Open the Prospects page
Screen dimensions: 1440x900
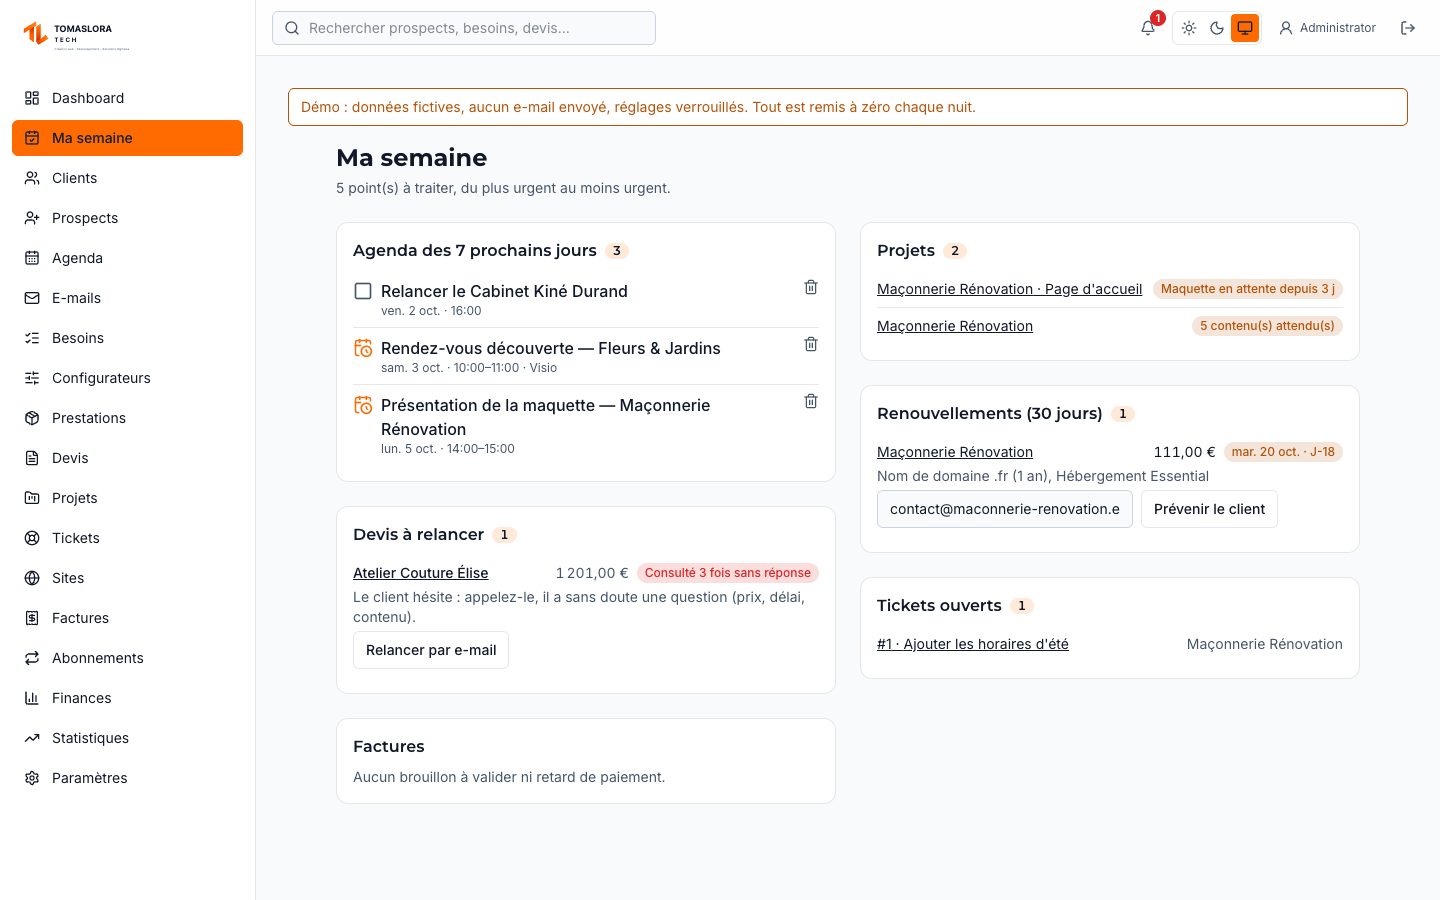pyautogui.click(x=127, y=218)
